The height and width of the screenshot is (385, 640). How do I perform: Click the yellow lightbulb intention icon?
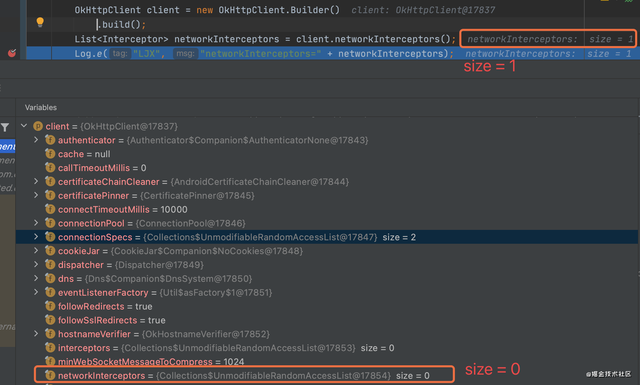click(40, 22)
